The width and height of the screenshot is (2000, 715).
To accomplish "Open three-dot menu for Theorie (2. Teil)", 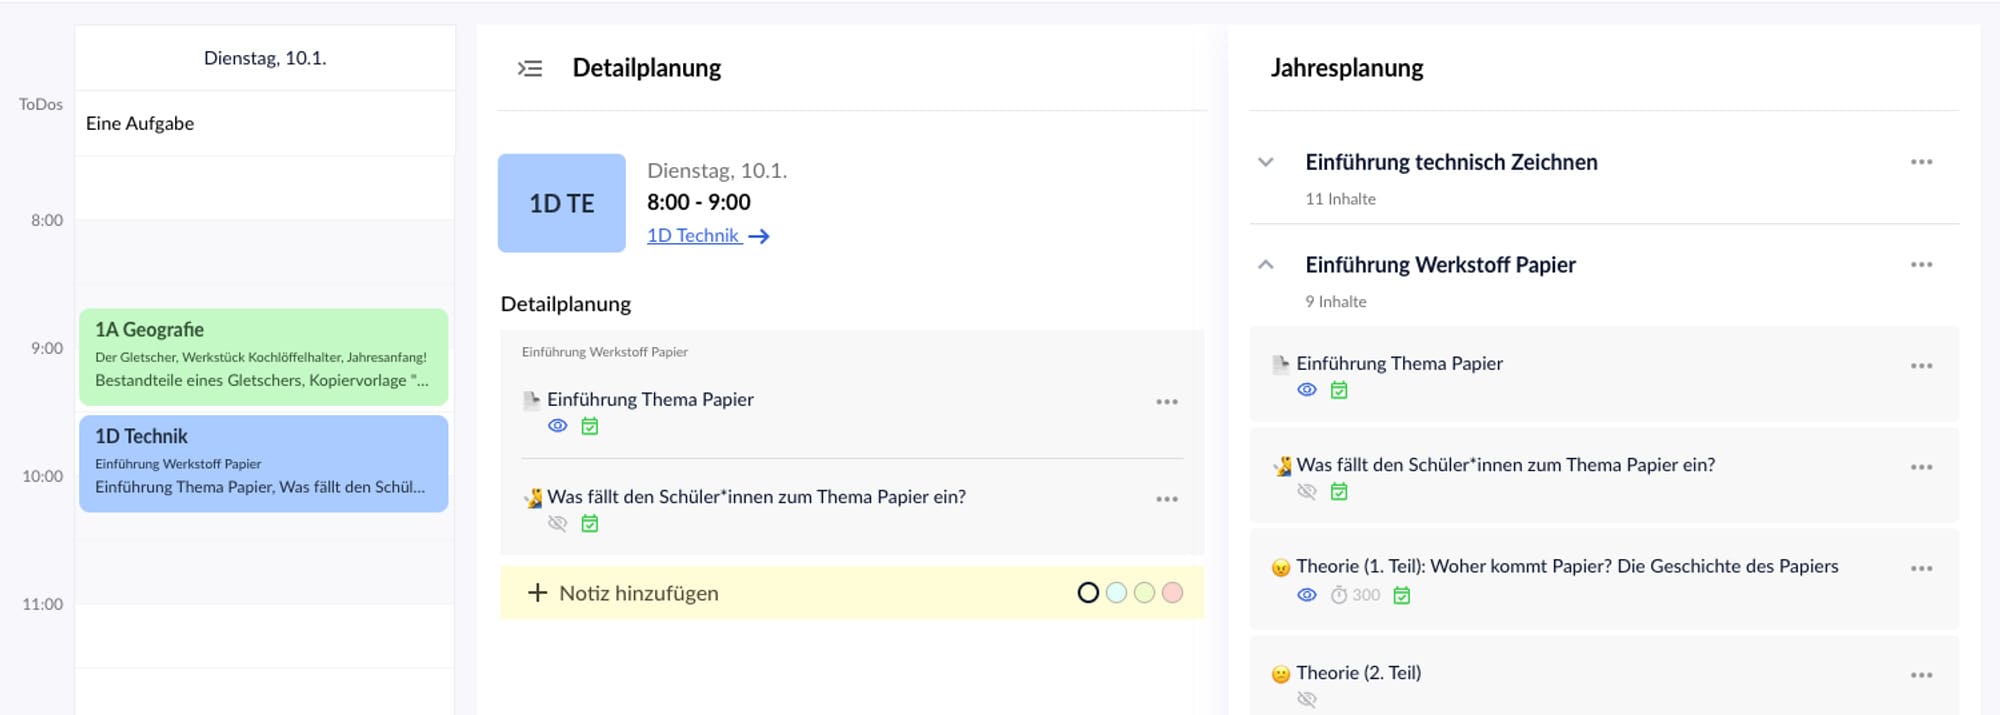I will tap(1921, 675).
